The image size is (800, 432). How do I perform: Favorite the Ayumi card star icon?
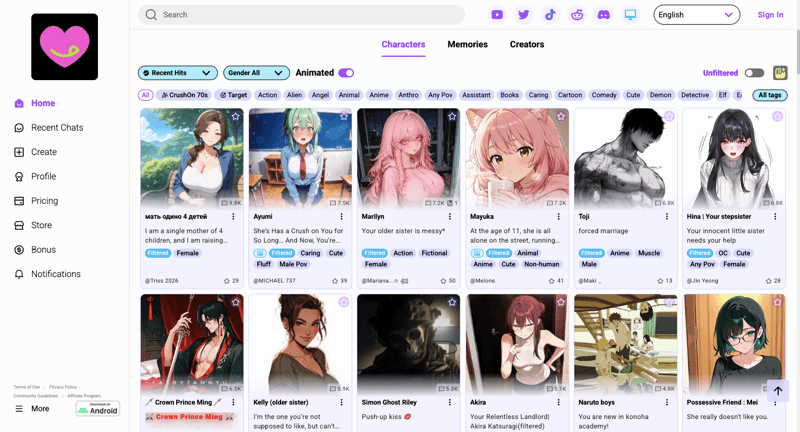[344, 117]
